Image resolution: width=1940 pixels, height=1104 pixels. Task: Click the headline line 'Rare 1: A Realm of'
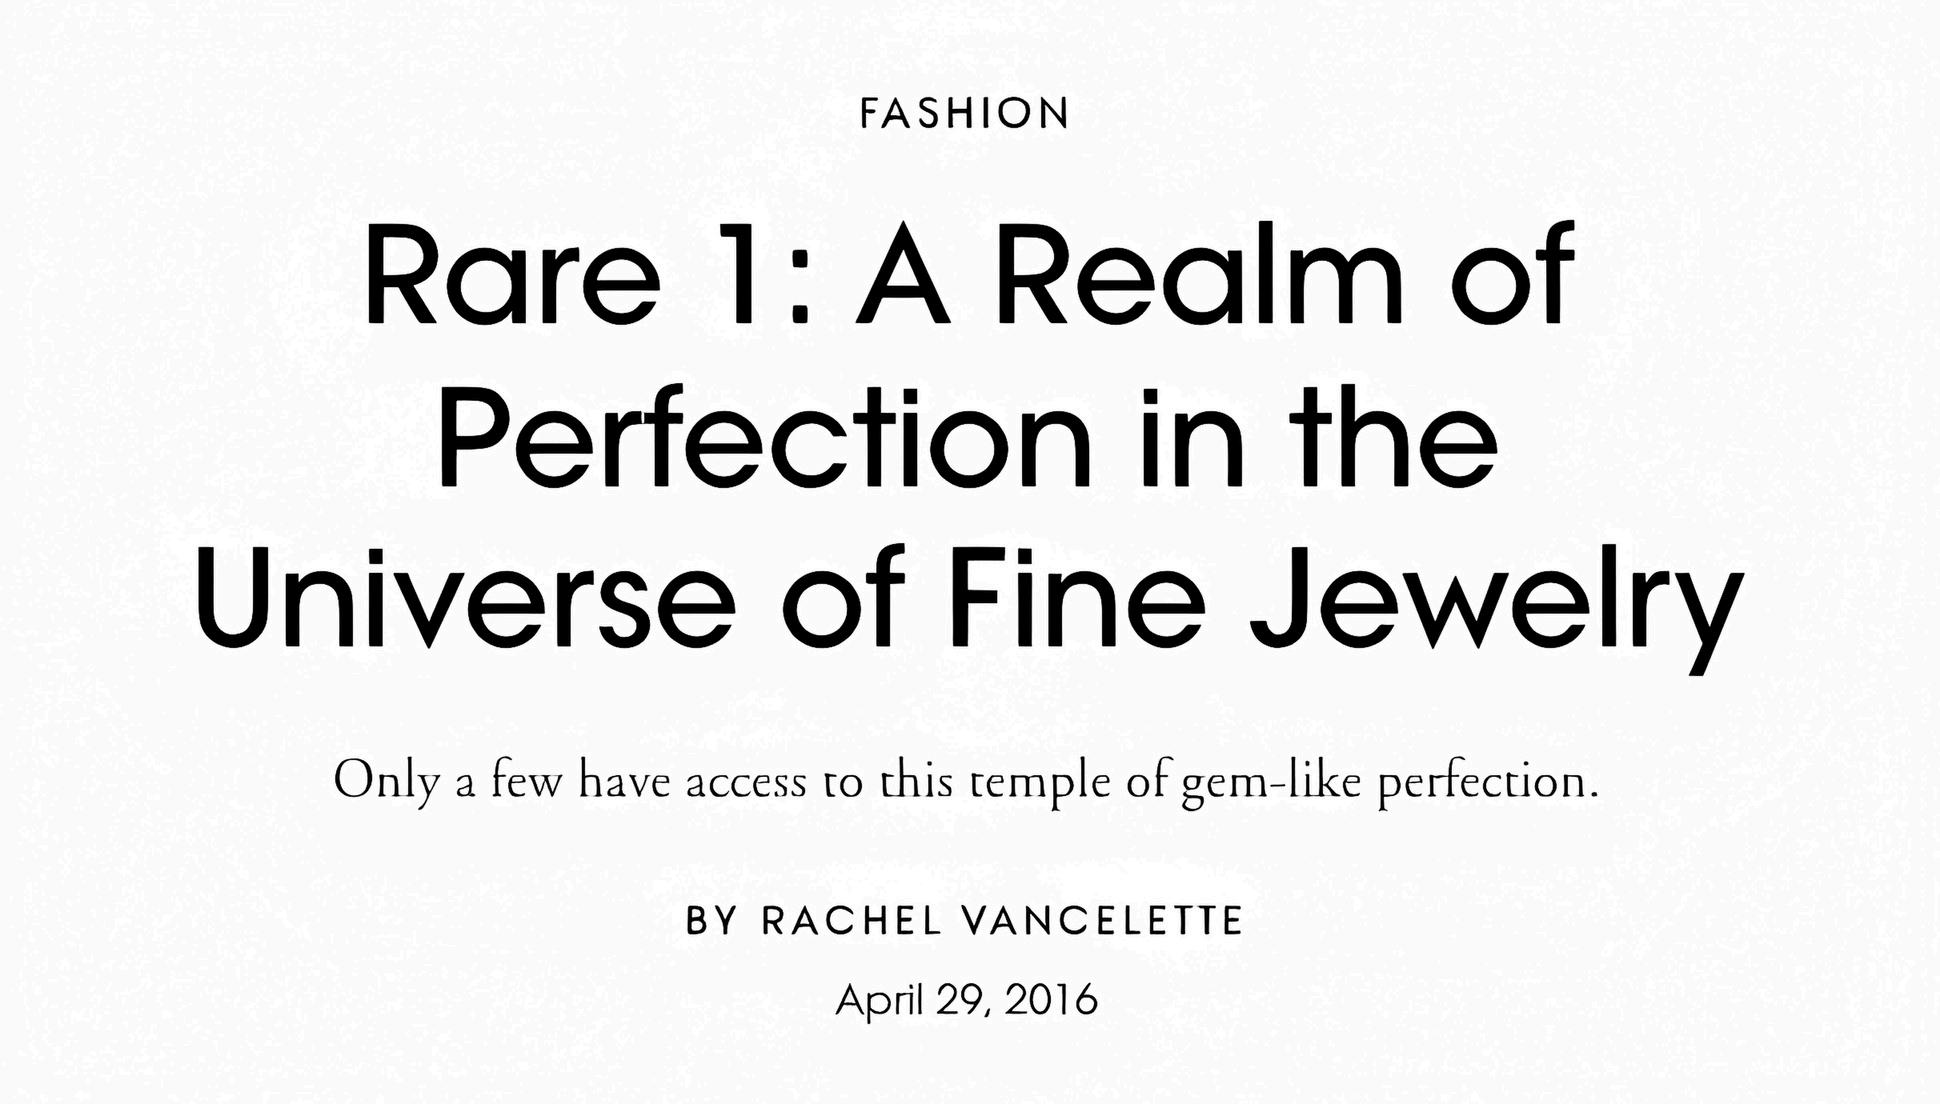969,274
